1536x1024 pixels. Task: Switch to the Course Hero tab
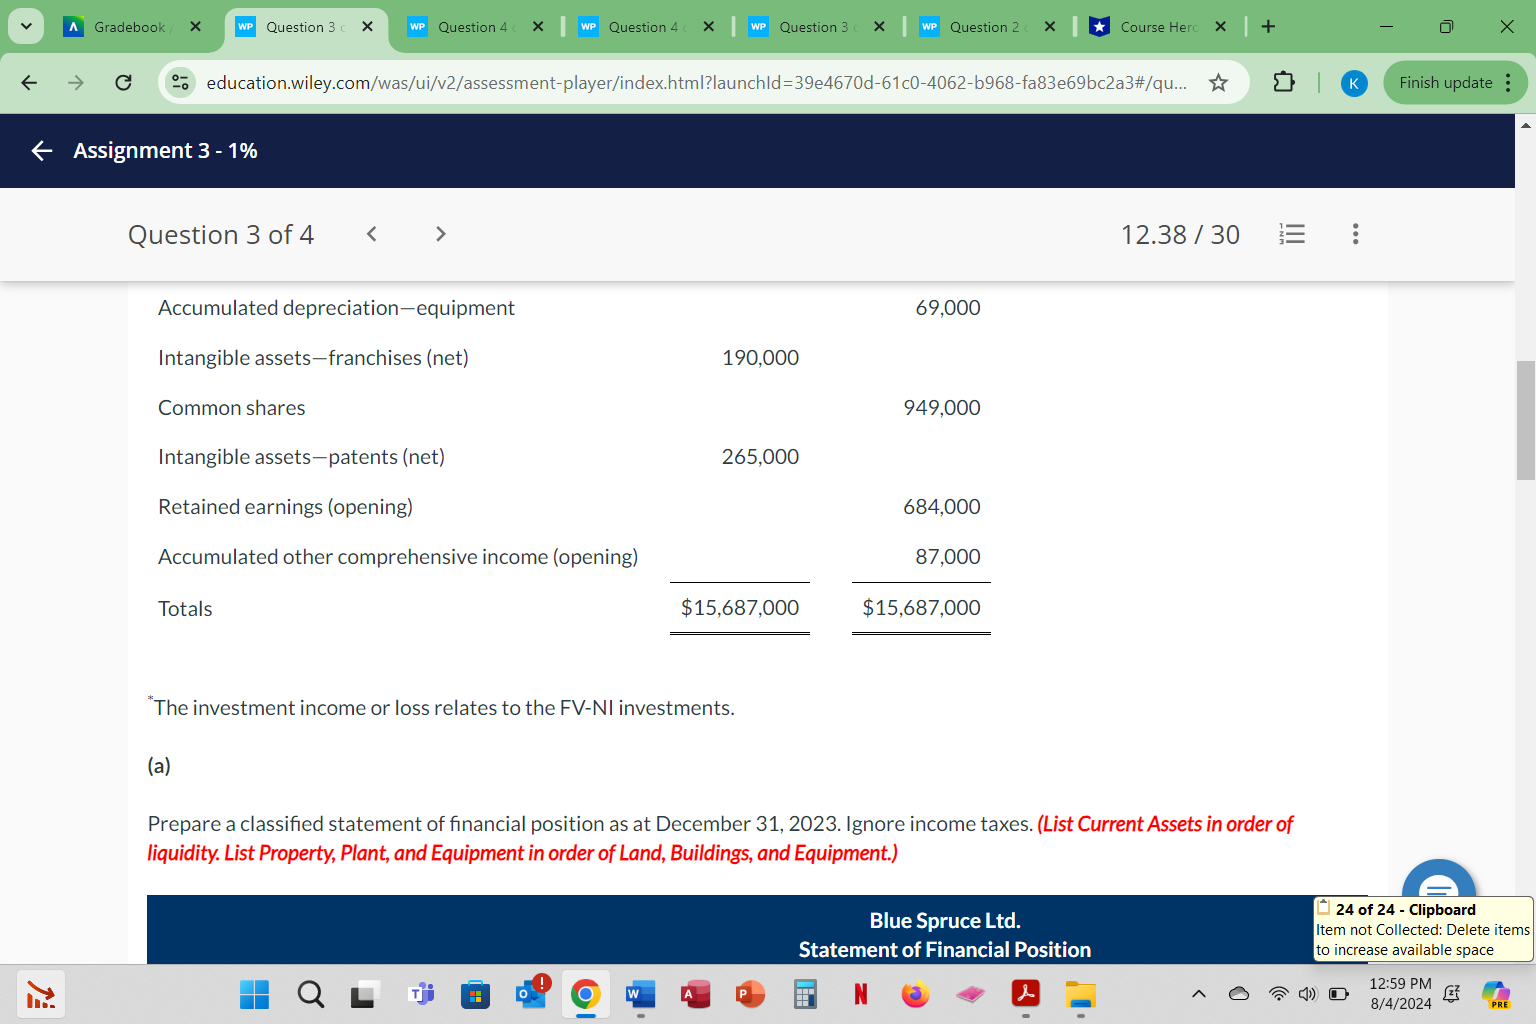click(x=1155, y=27)
